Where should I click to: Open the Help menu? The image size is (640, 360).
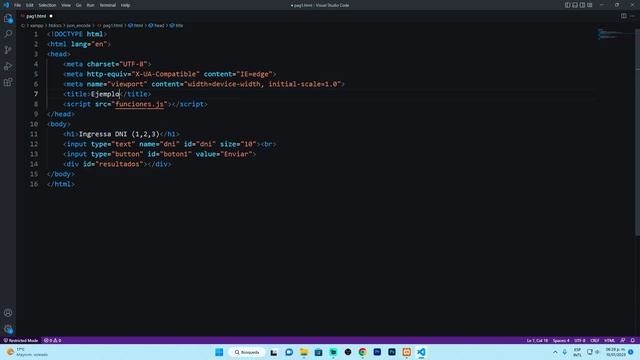125,5
